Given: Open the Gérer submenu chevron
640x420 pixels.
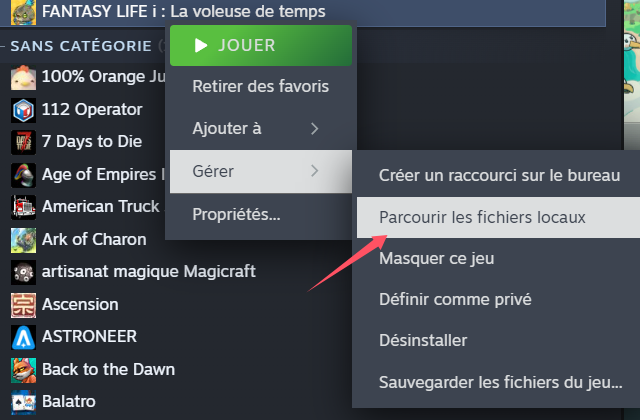Looking at the screenshot, I should [x=314, y=171].
